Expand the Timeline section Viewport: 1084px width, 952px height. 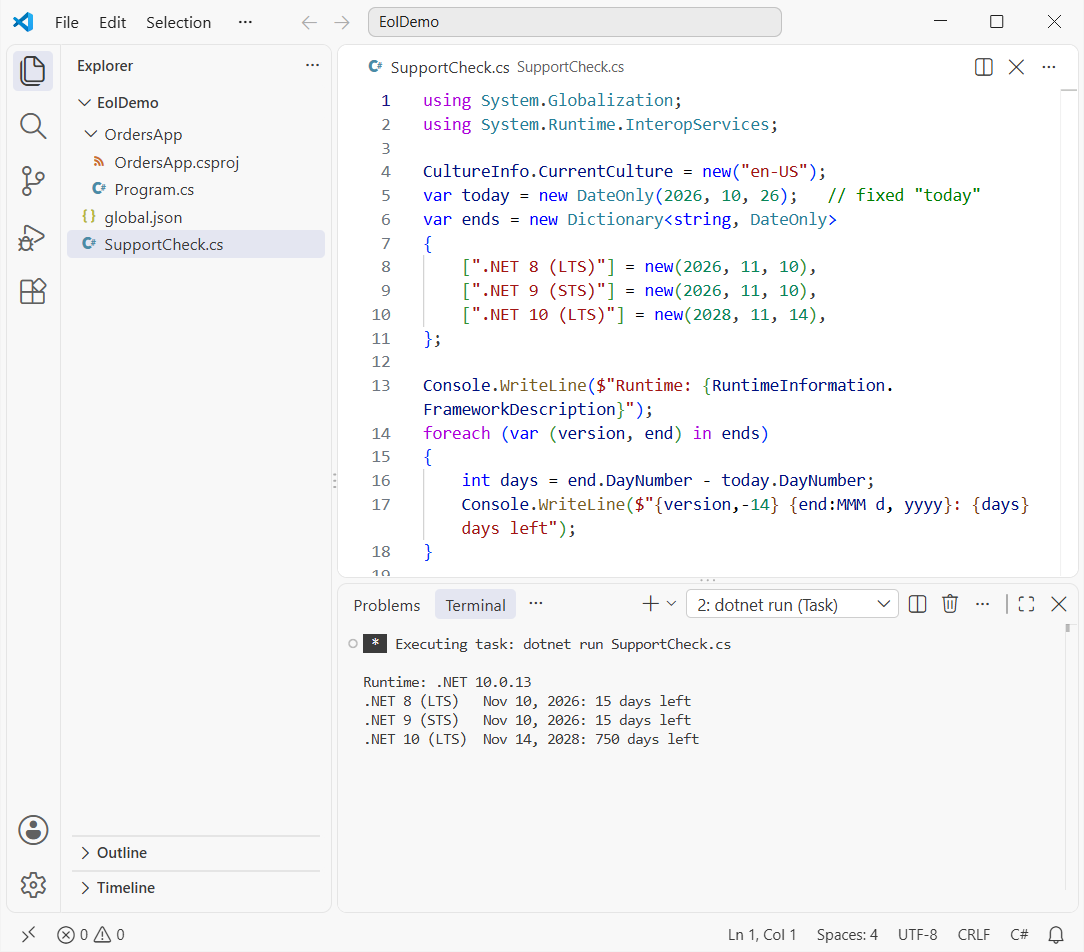tap(196, 888)
